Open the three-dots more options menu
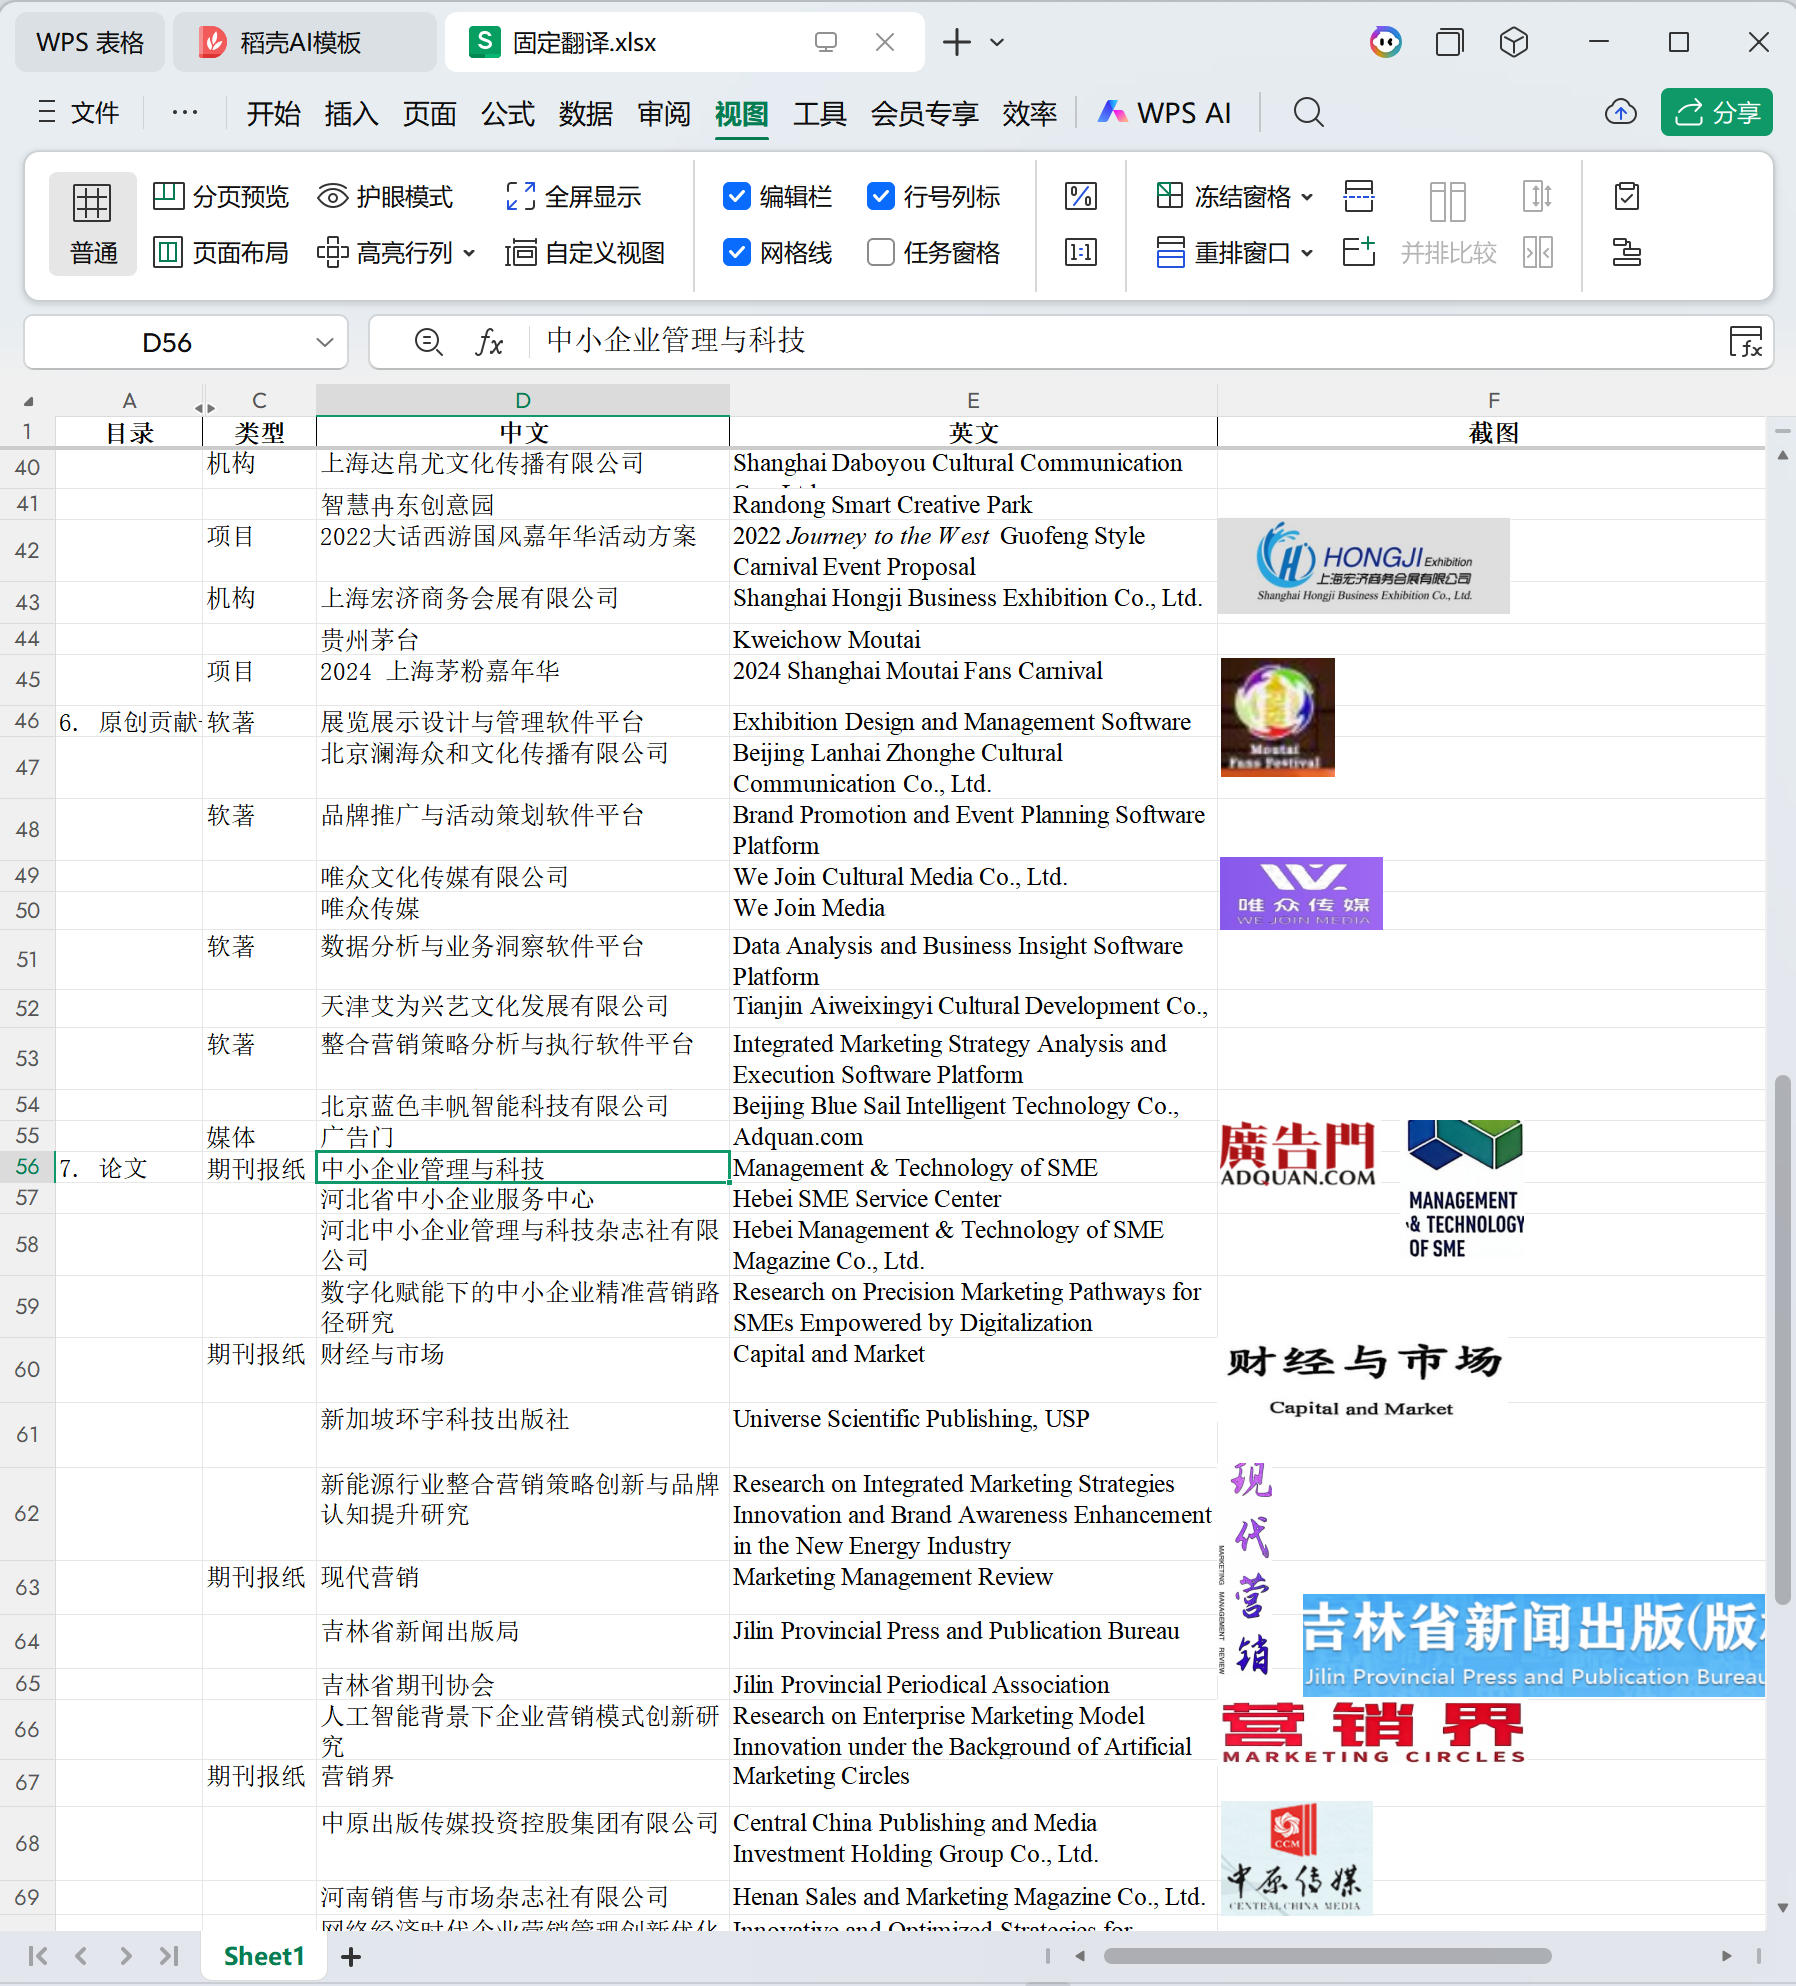 click(x=185, y=112)
